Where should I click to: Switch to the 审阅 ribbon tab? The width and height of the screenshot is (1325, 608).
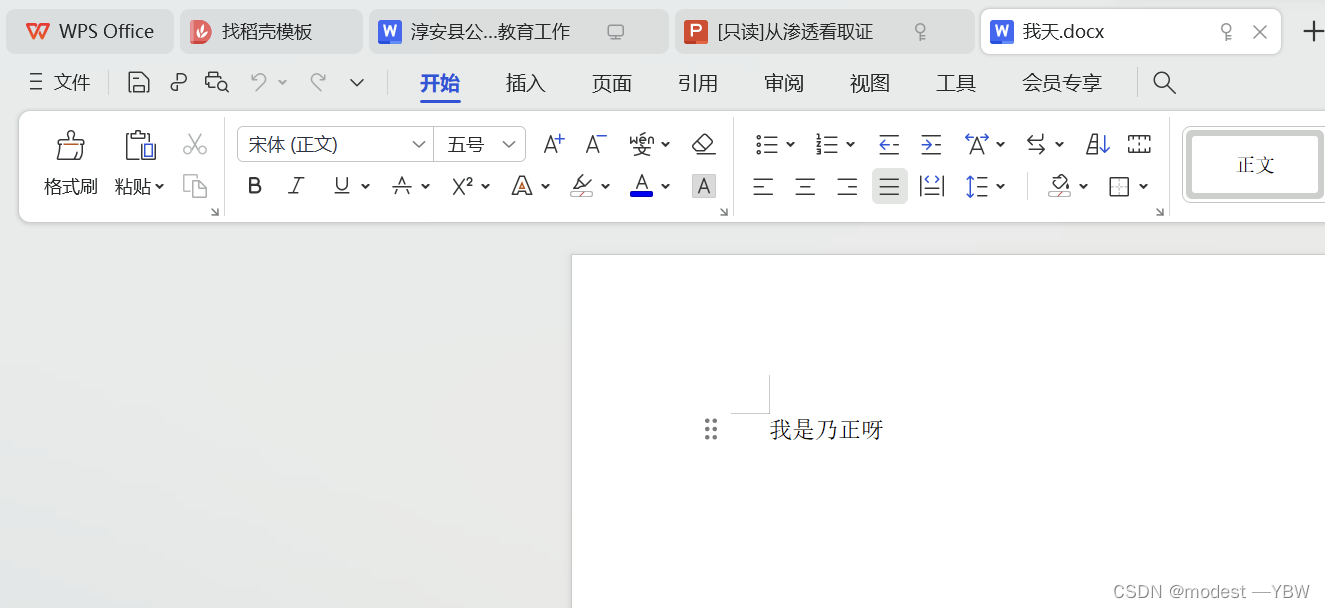pyautogui.click(x=784, y=83)
